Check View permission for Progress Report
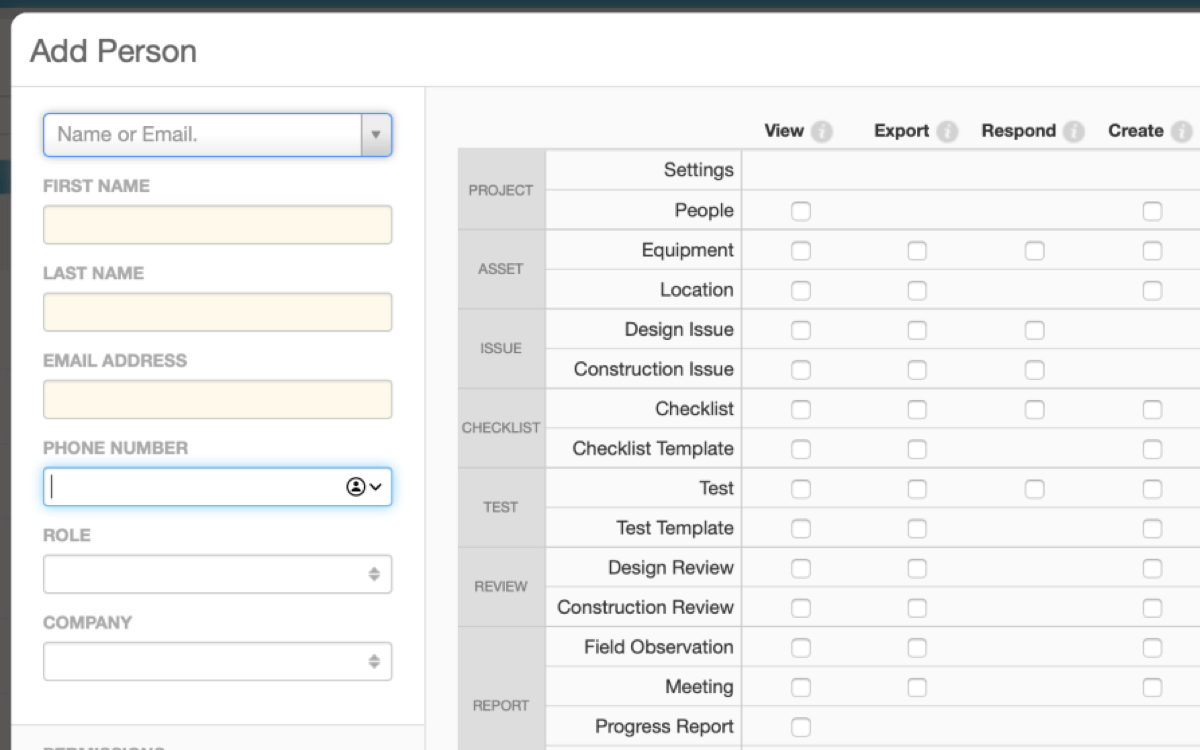The image size is (1200, 750). point(801,727)
